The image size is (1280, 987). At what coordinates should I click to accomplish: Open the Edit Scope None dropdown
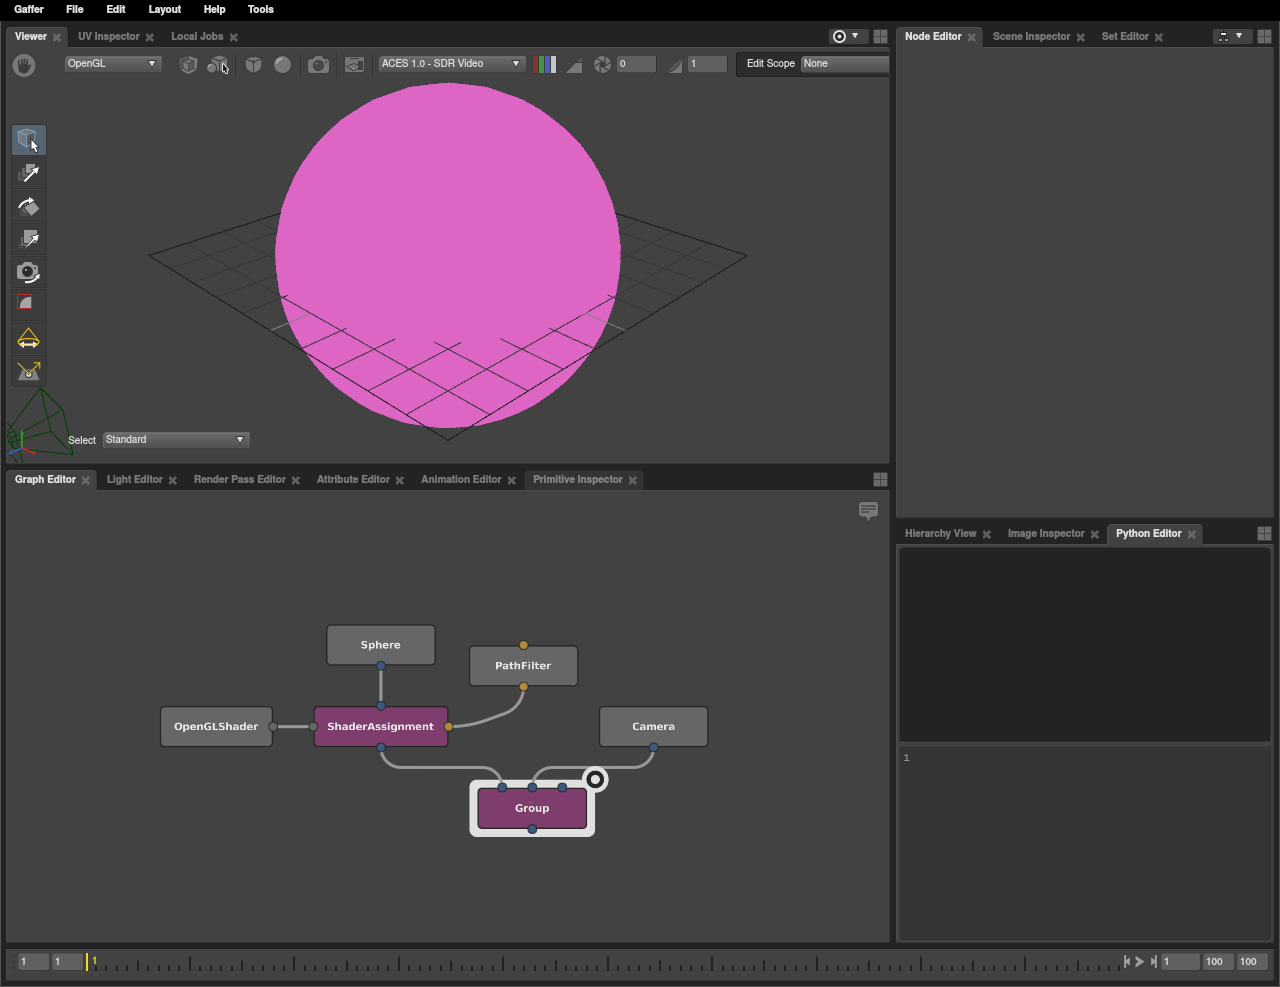[x=845, y=63]
